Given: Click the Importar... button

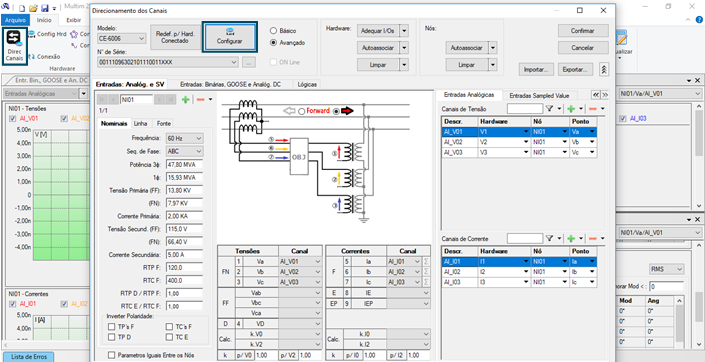Looking at the screenshot, I should coord(536,70).
